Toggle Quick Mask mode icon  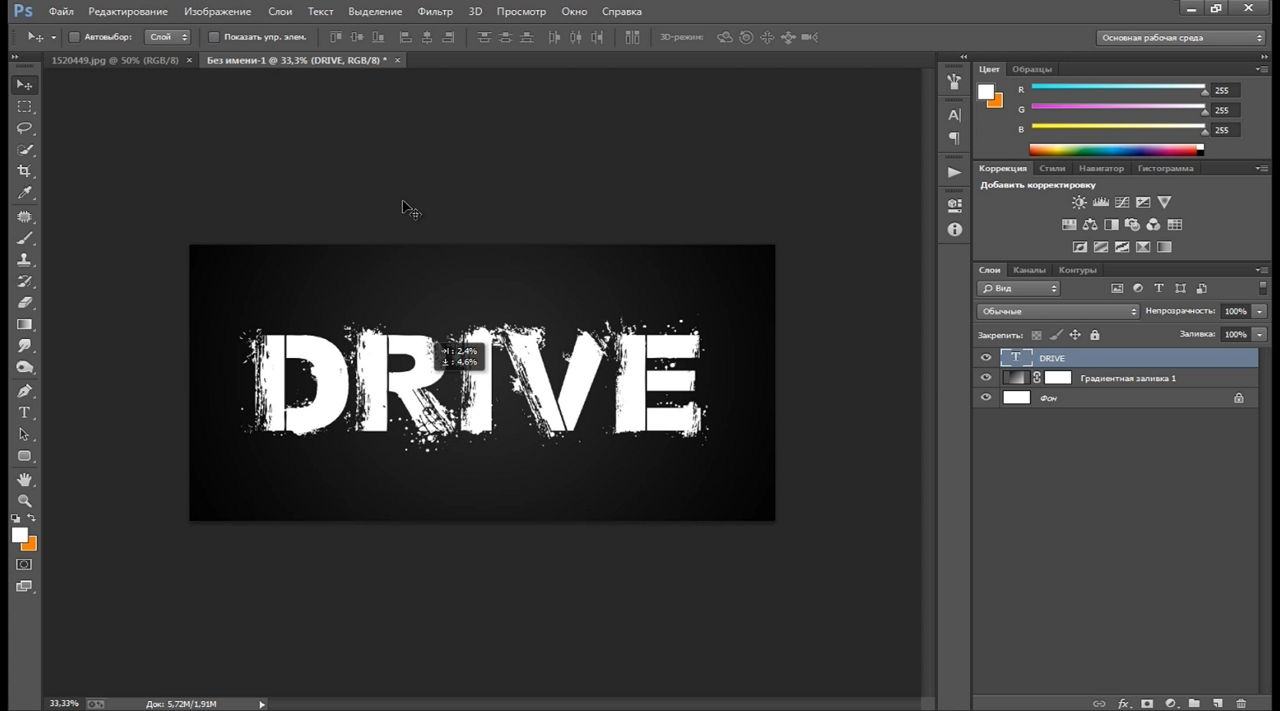click(24, 565)
